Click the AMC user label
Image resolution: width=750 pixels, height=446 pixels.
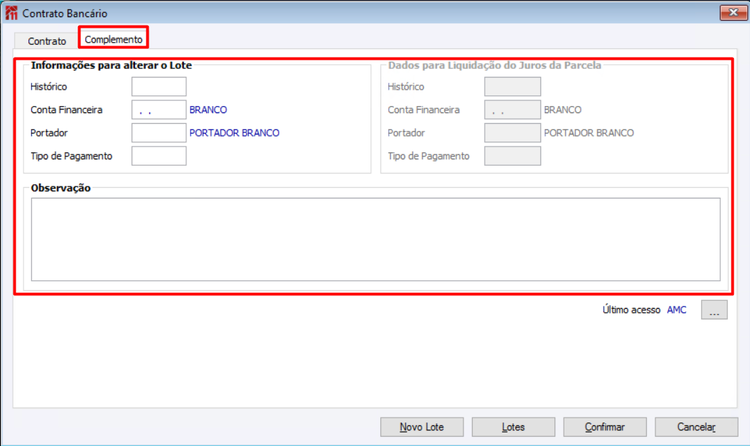[x=676, y=310]
